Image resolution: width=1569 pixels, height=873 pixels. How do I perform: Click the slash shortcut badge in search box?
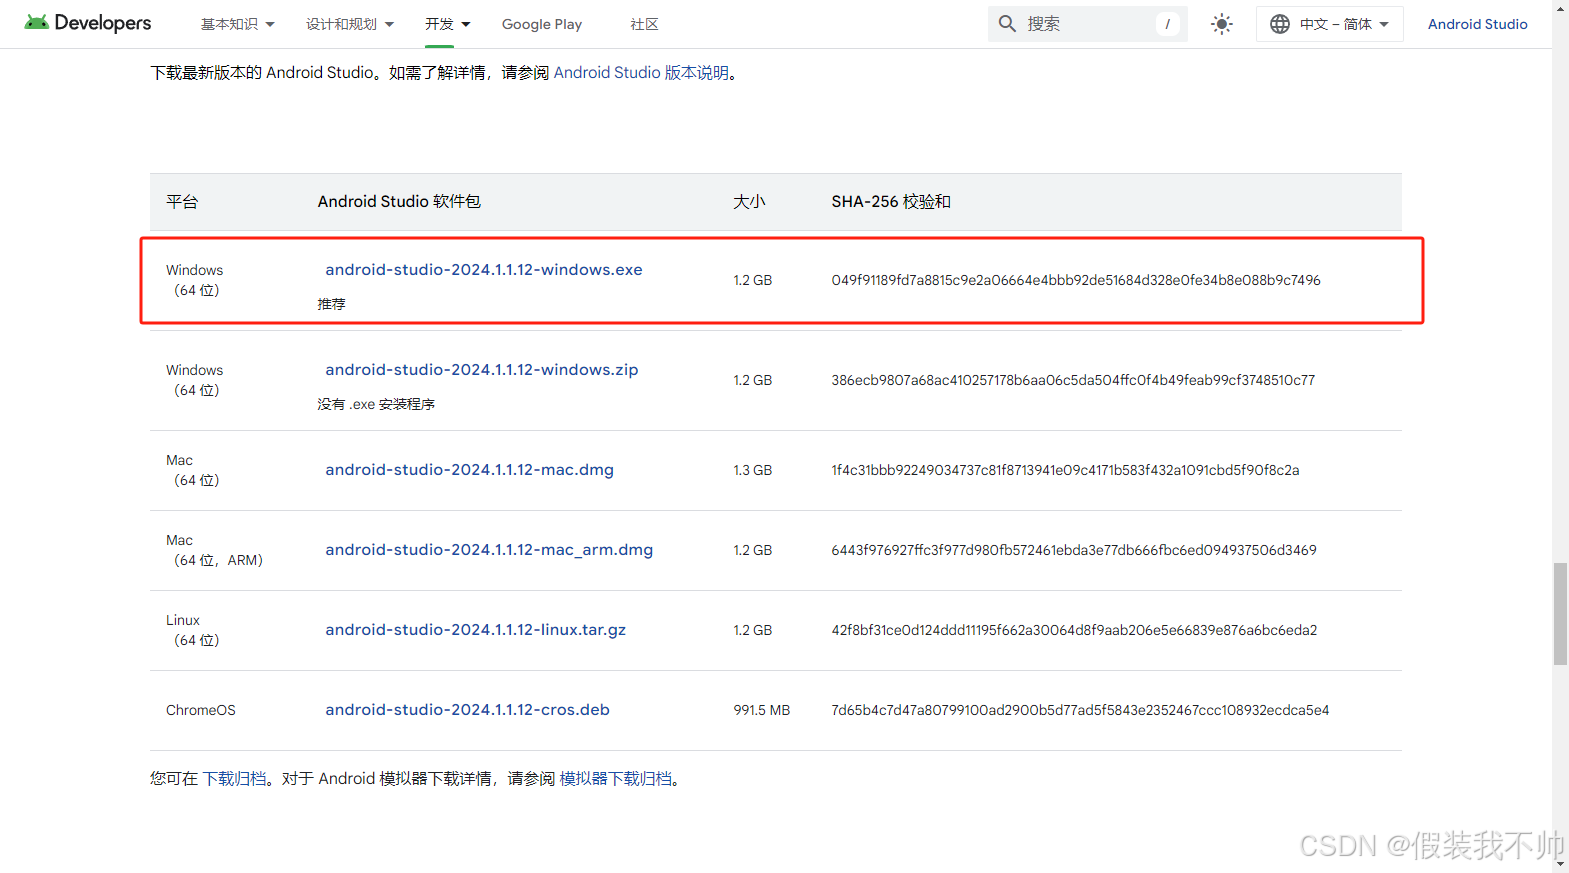[x=1167, y=24]
